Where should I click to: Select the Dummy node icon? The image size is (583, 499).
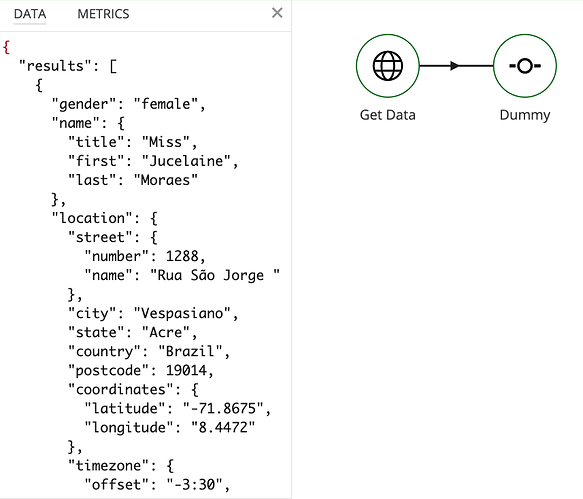click(525, 66)
